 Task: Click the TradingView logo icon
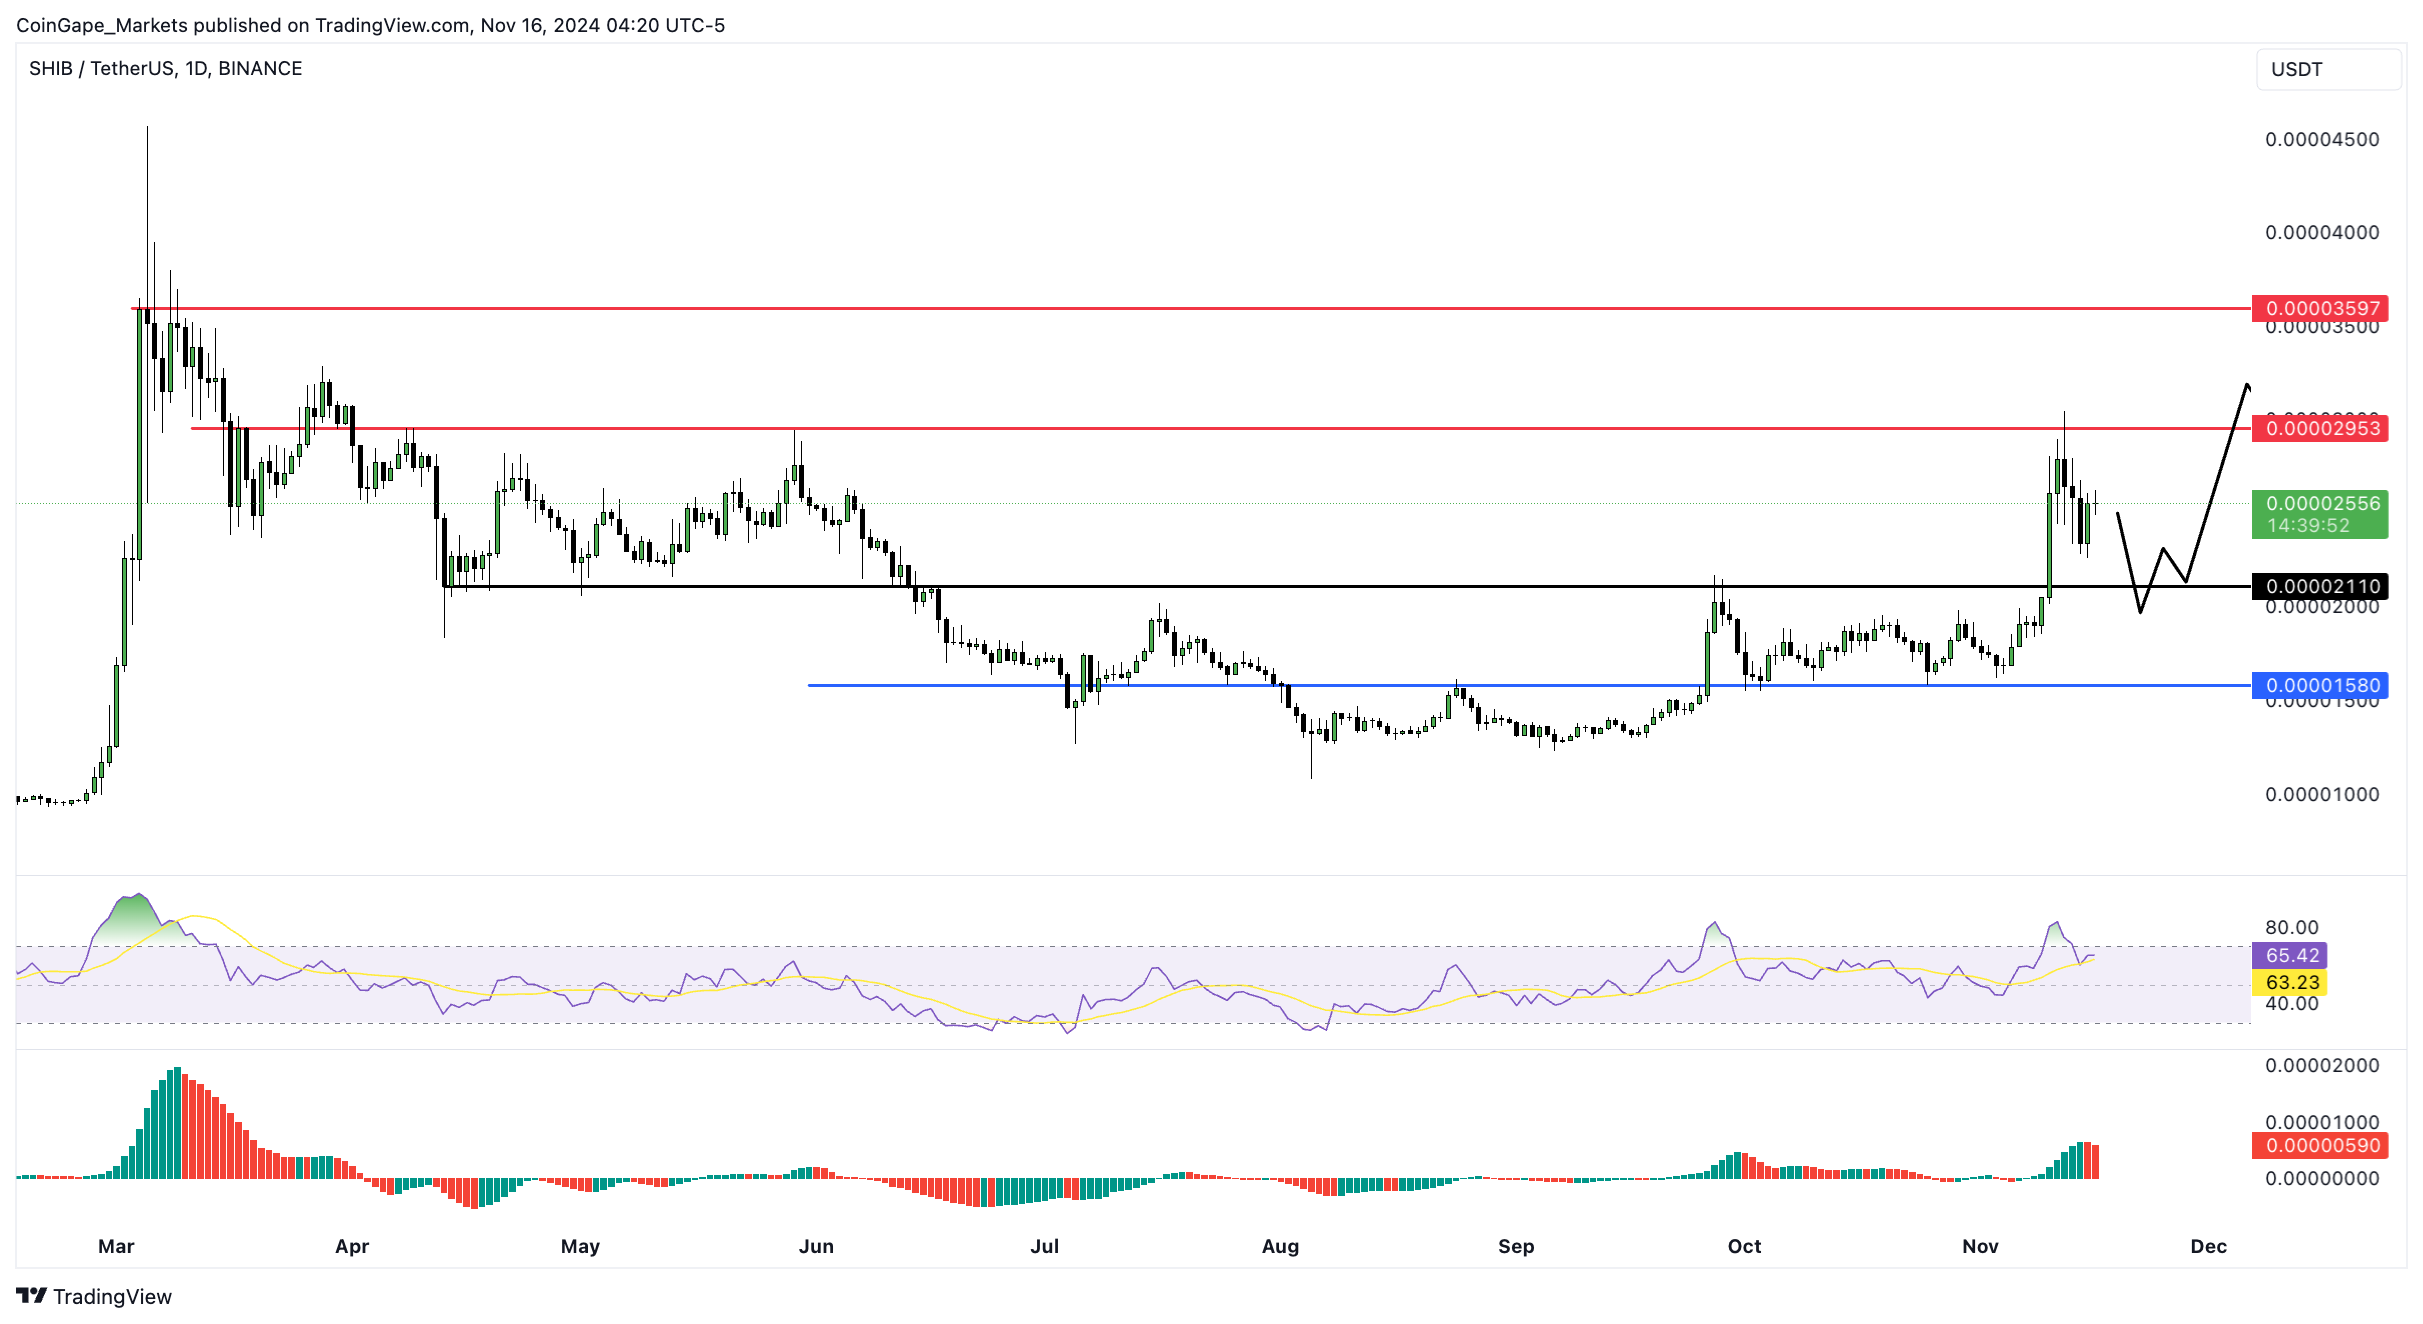[32, 1296]
